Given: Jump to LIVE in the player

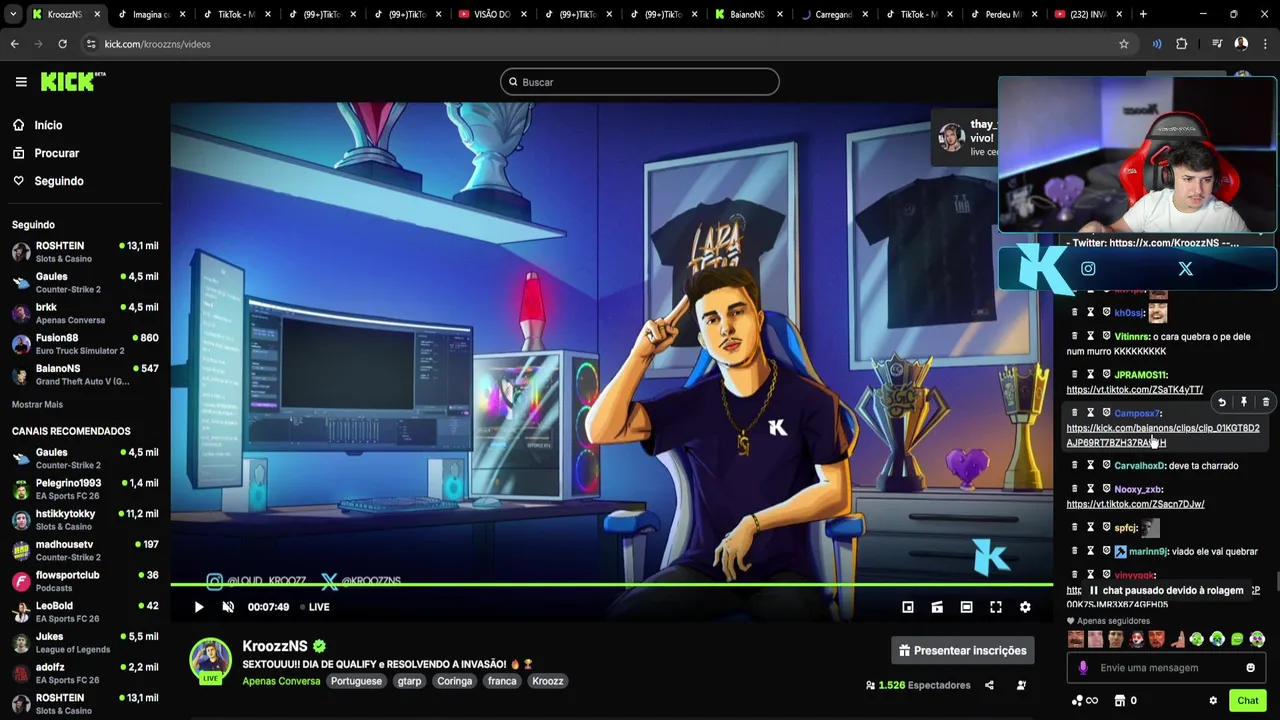Looking at the screenshot, I should [x=313, y=607].
